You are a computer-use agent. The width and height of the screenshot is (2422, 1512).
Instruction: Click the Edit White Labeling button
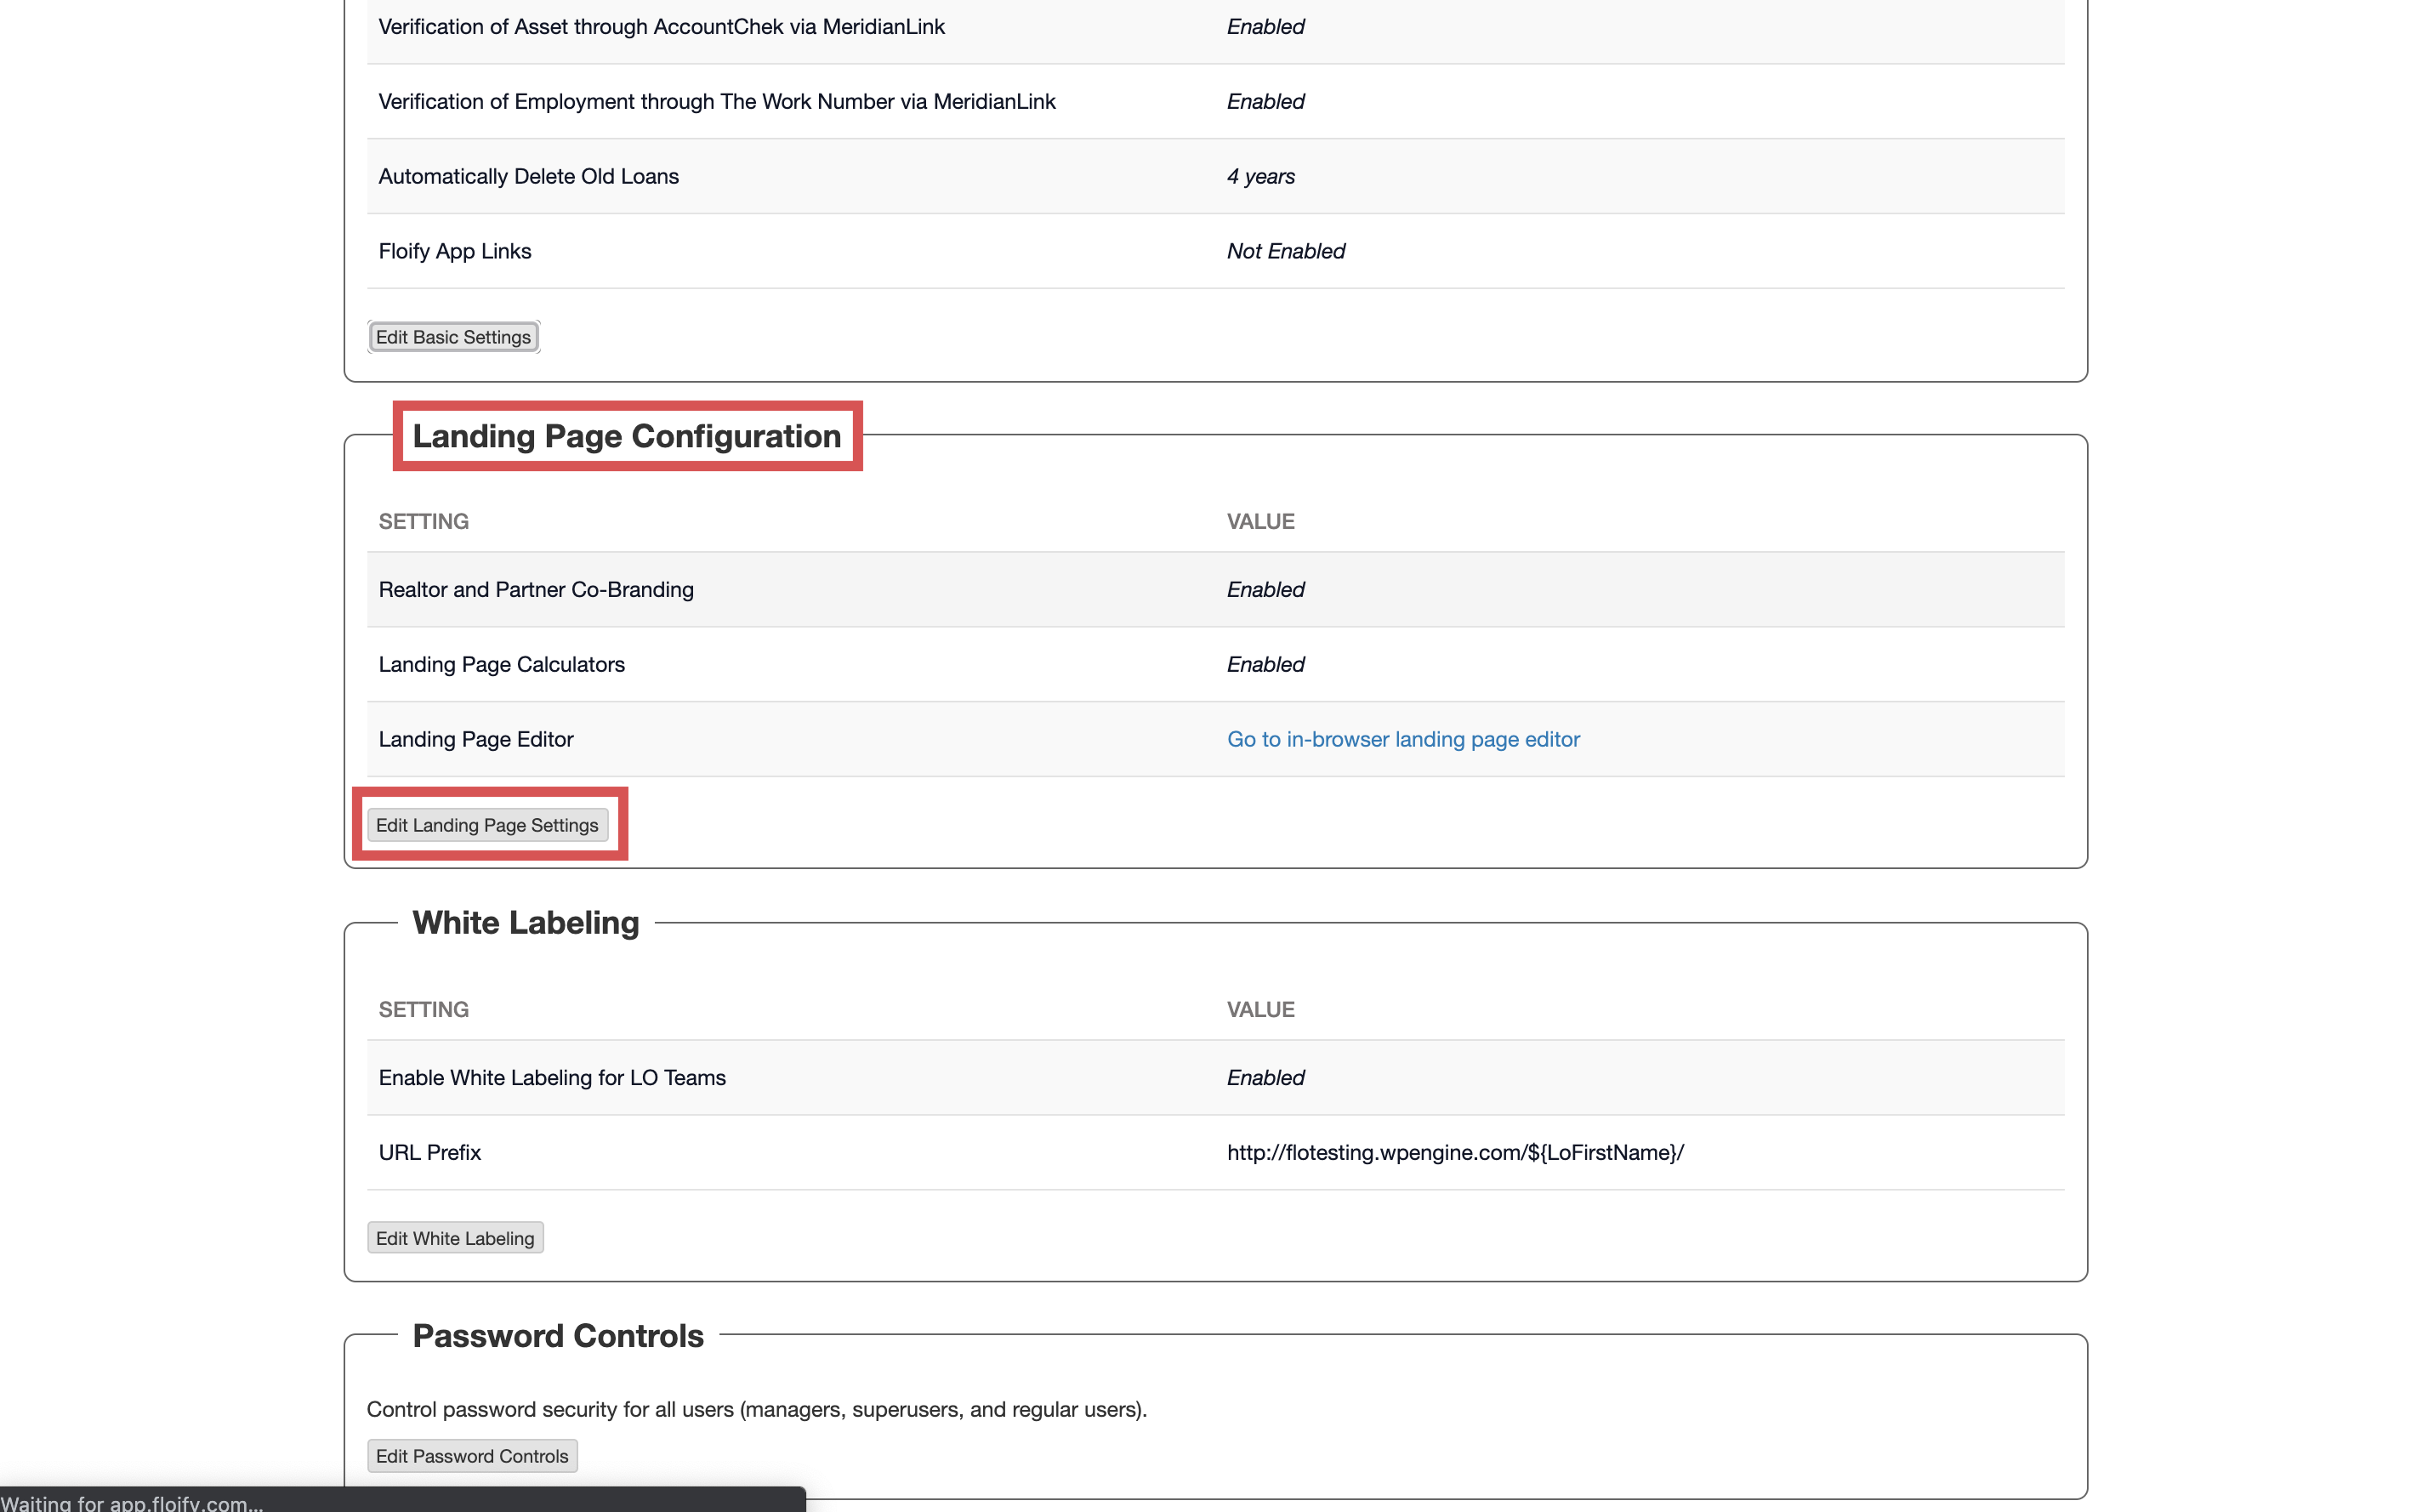(x=455, y=1238)
